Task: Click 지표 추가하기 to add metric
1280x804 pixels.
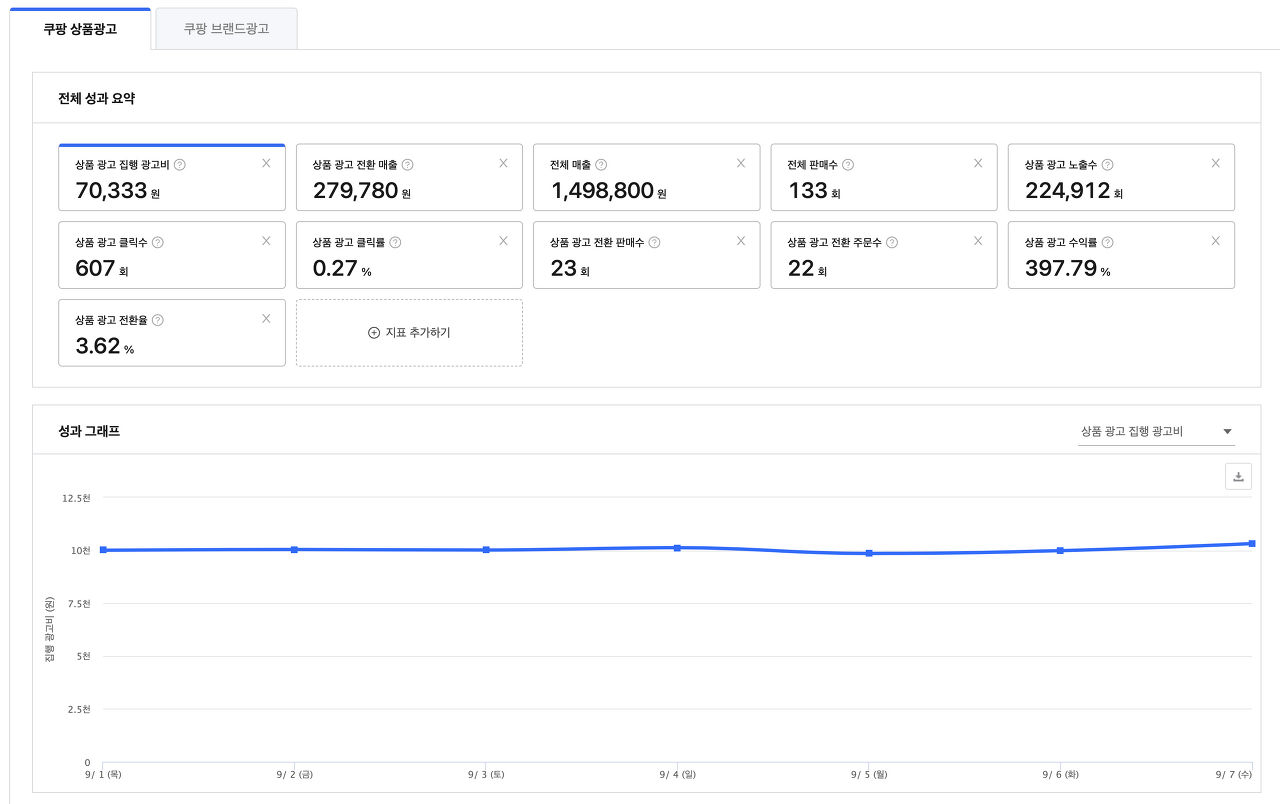Action: tap(409, 333)
